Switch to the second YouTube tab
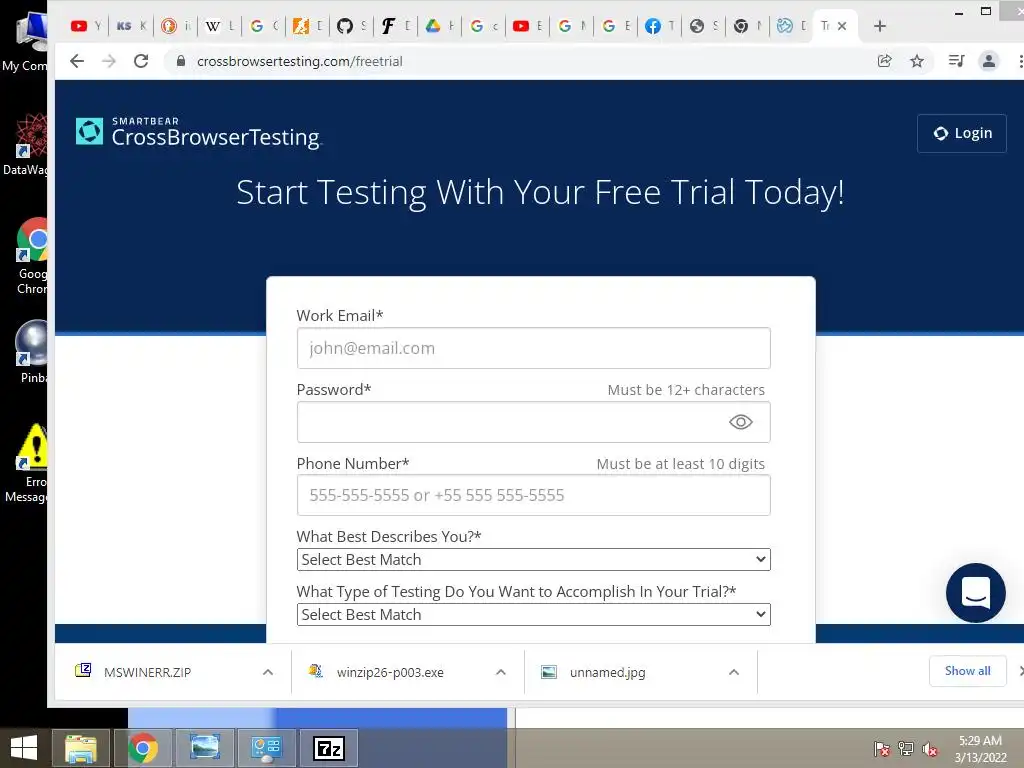Screen dimensions: 1024x768 (x=527, y=26)
